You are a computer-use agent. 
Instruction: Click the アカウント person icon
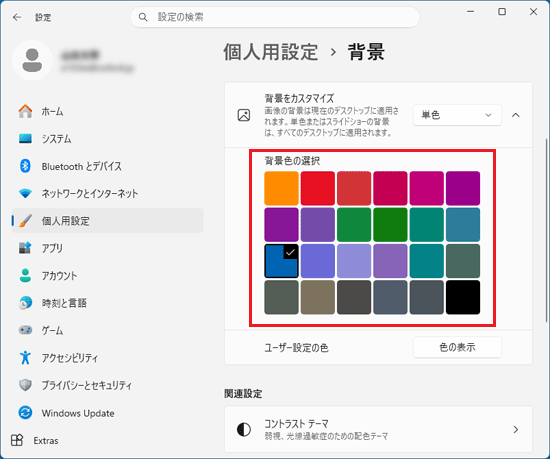(x=25, y=275)
